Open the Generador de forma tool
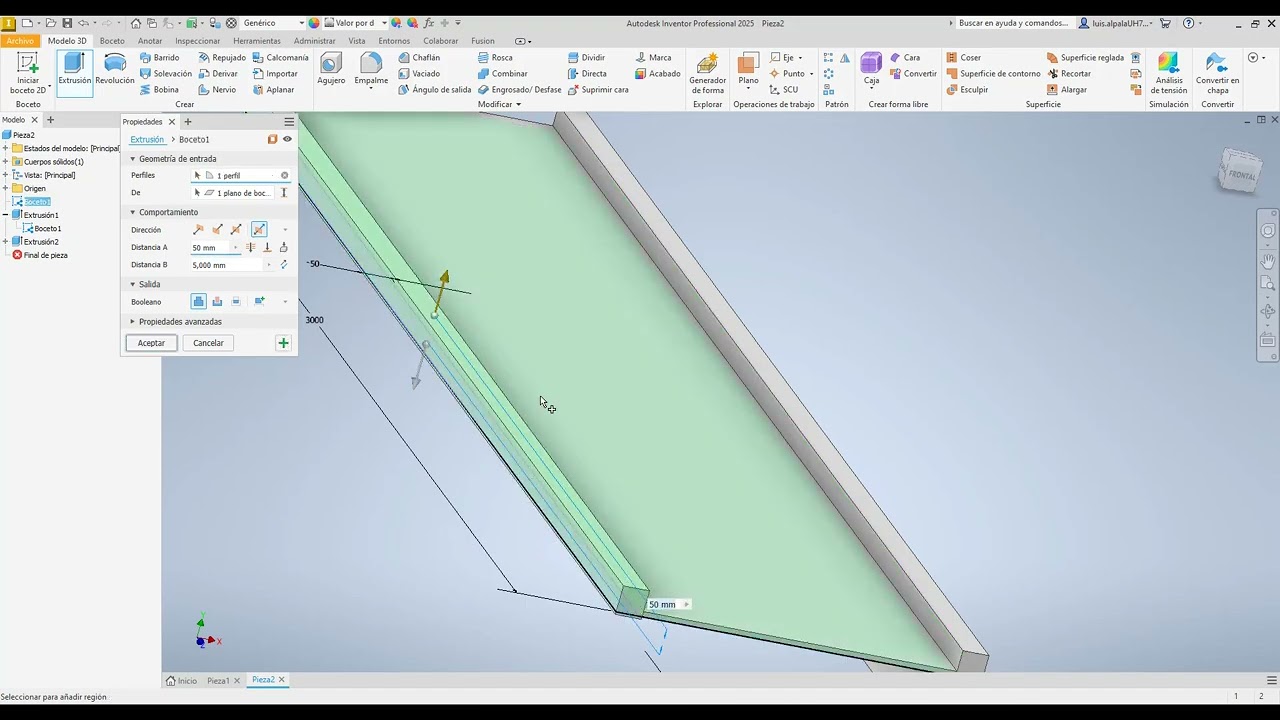The width and height of the screenshot is (1280, 720). (707, 74)
